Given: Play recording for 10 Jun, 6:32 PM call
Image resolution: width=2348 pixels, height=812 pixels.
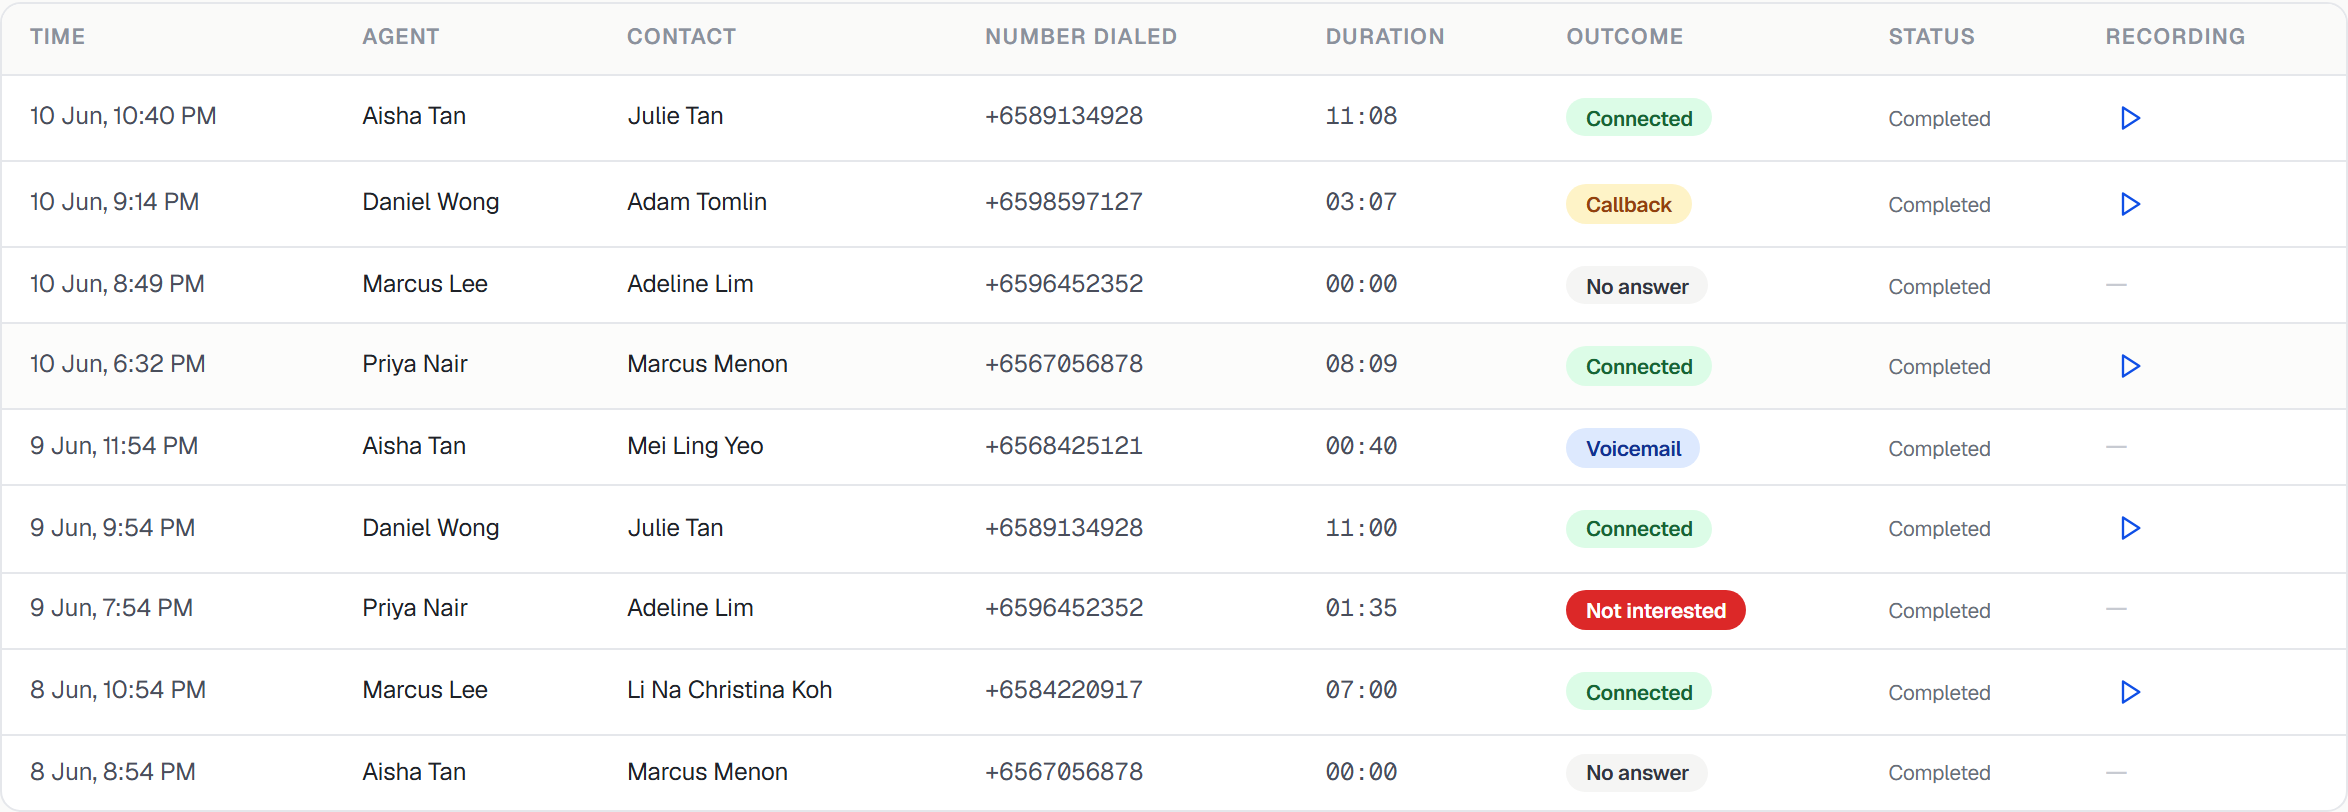Looking at the screenshot, I should pos(2130,366).
